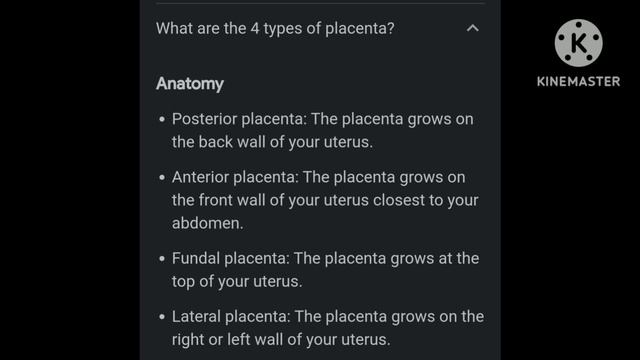Select the 'What are the 4 types of placenta?' question

tap(275, 29)
